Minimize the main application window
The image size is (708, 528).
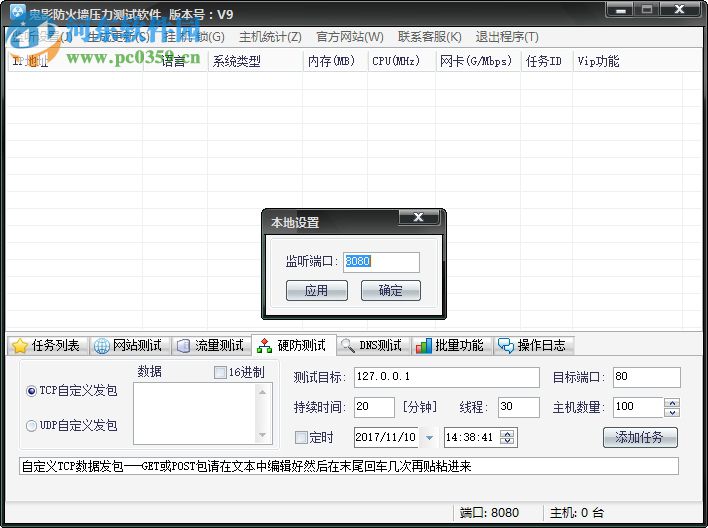(x=620, y=9)
